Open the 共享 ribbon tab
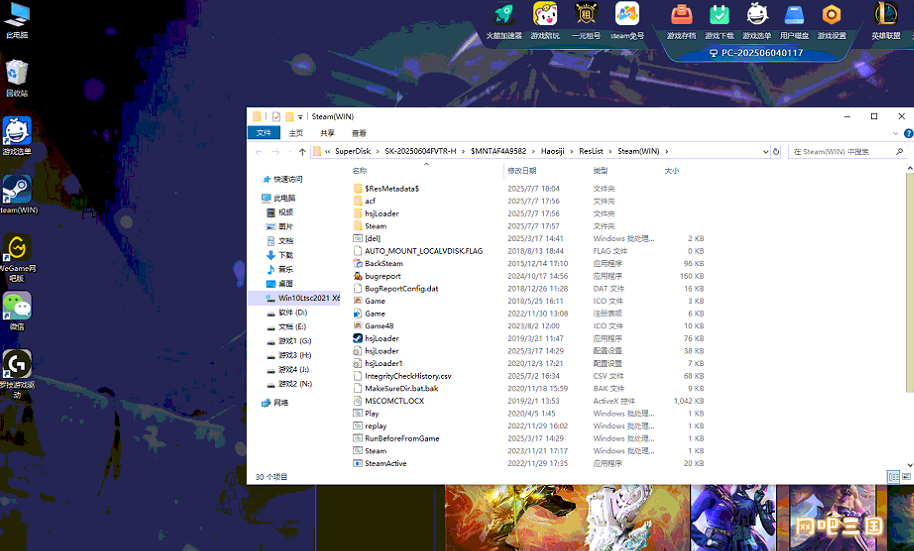 pos(328,133)
